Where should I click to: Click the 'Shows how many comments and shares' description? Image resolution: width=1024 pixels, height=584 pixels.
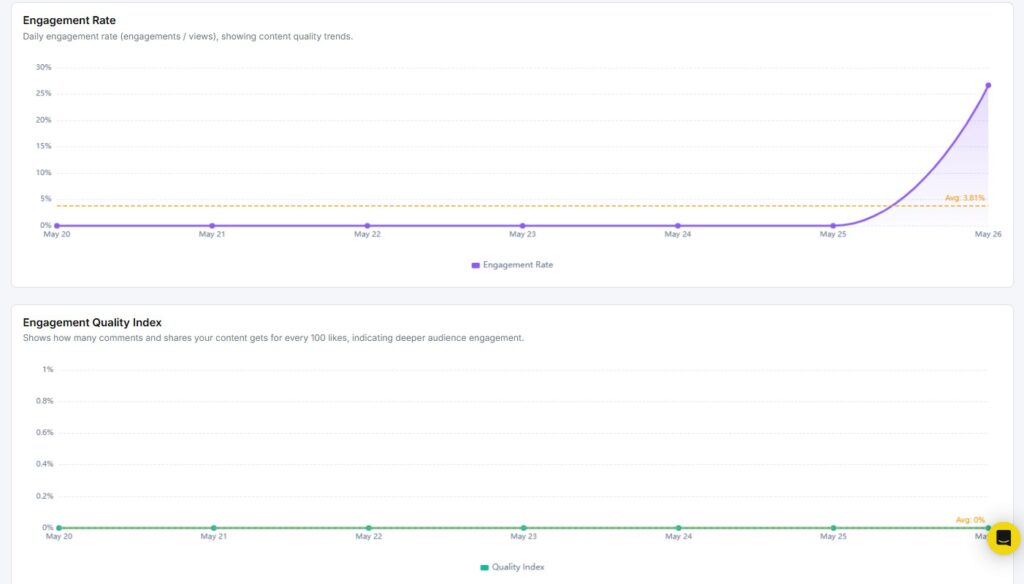pos(273,338)
